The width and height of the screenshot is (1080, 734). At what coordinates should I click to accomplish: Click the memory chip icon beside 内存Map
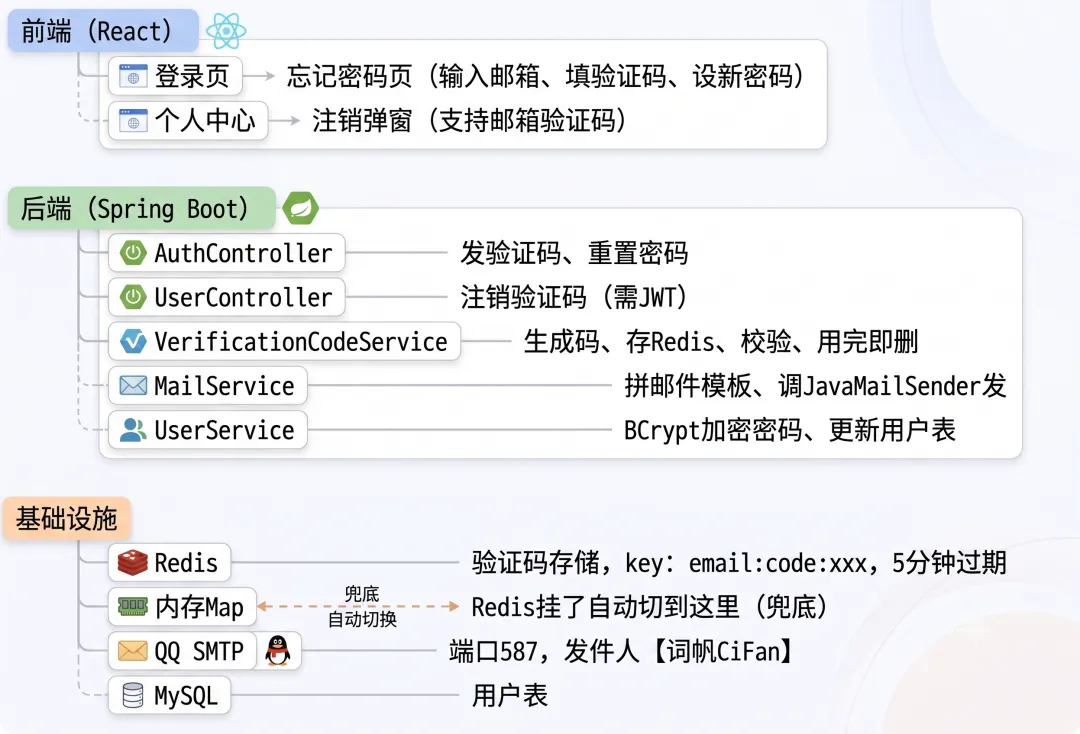[132, 606]
